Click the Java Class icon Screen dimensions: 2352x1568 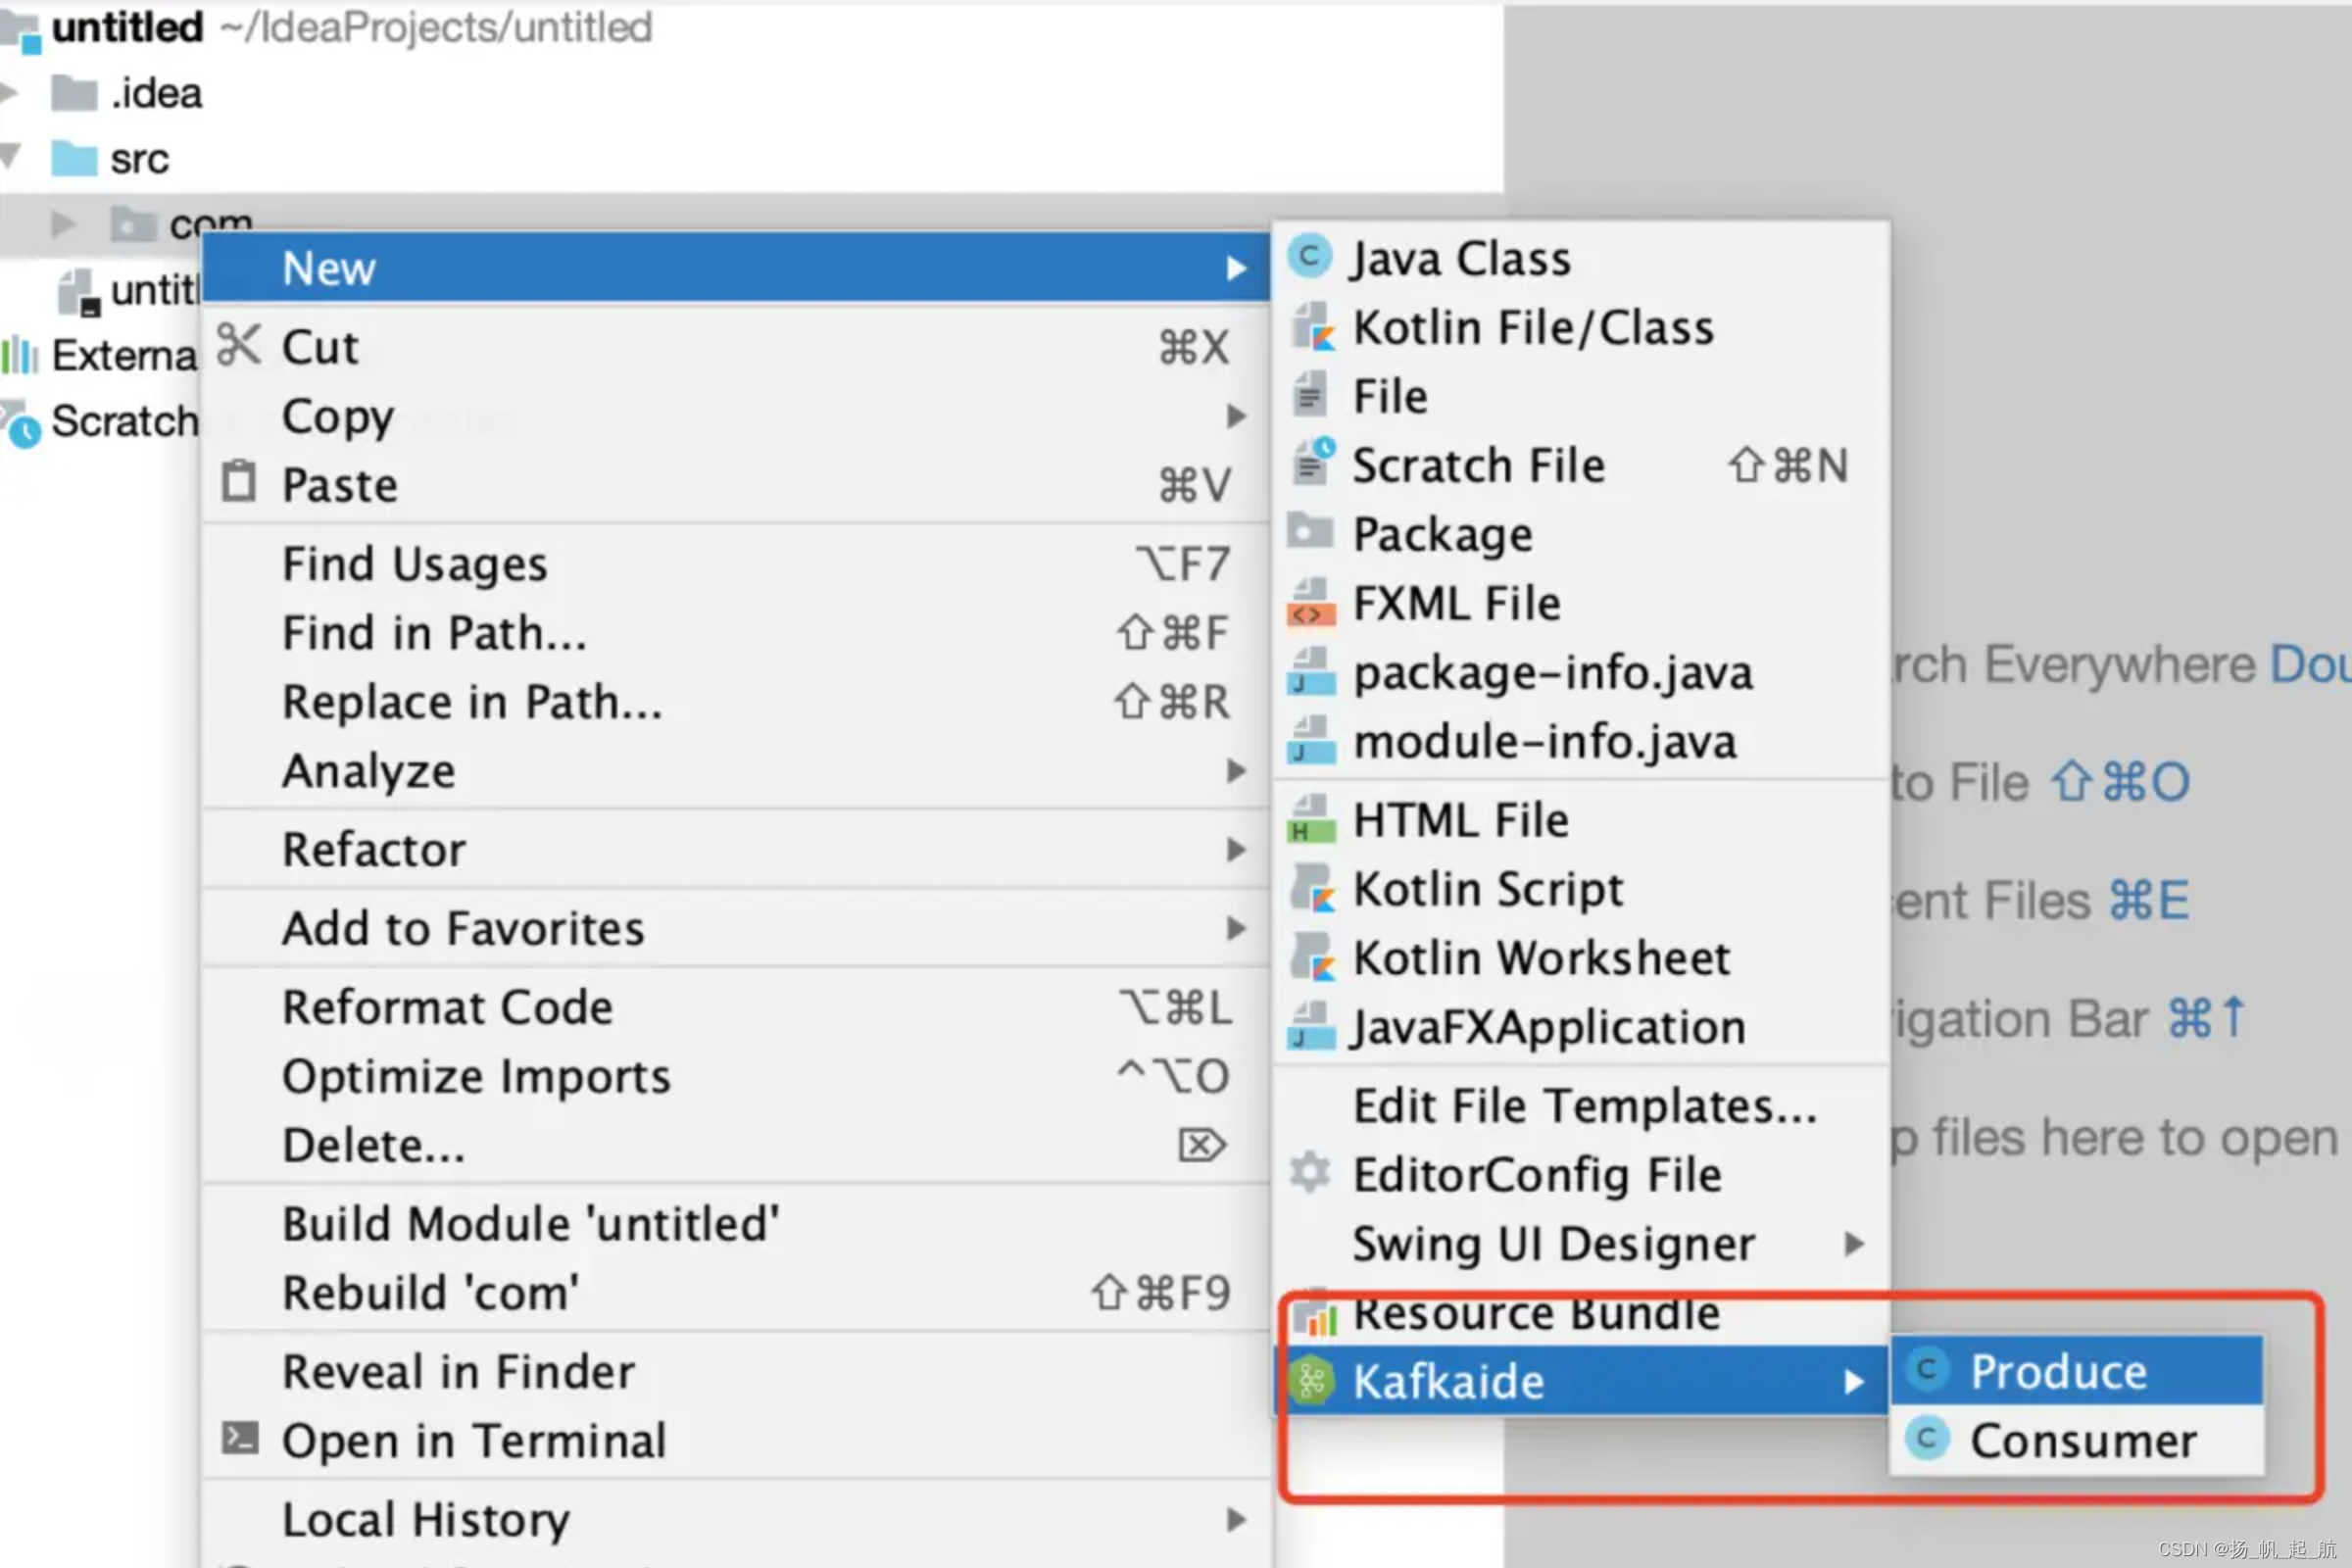[1309, 257]
